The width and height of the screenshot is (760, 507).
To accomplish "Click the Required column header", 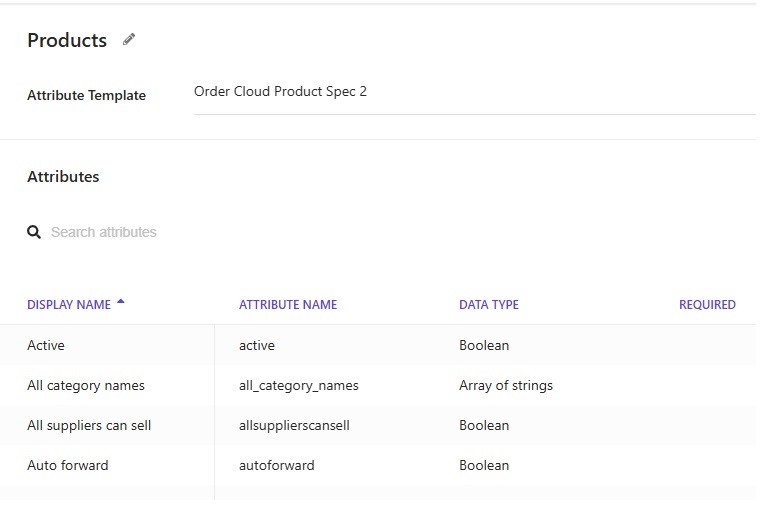I will pos(707,305).
